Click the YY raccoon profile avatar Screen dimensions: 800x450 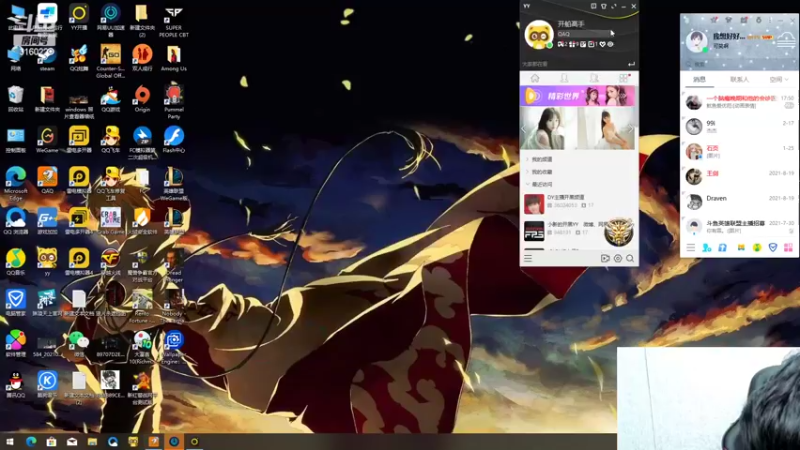pos(539,35)
